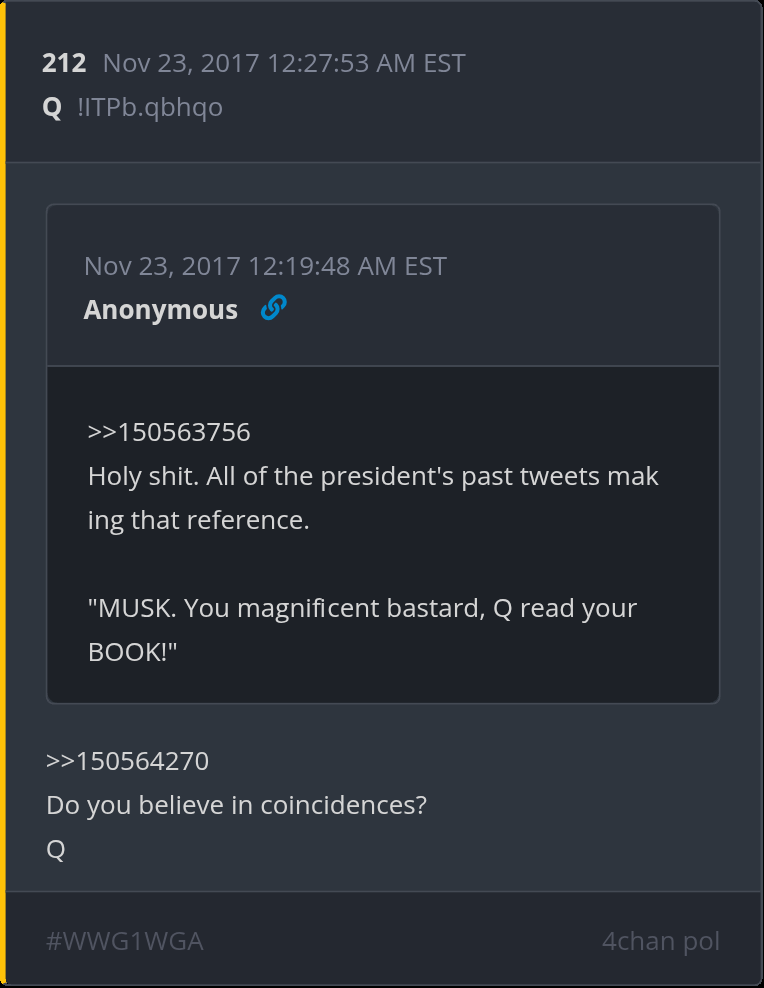The height and width of the screenshot is (988, 764).
Task: Click the yellow bar on the left edge
Action: point(3,494)
